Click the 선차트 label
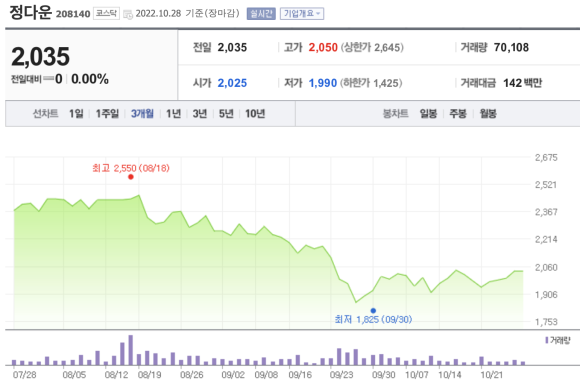Image resolution: width=580 pixels, height=392 pixels. click(x=45, y=114)
